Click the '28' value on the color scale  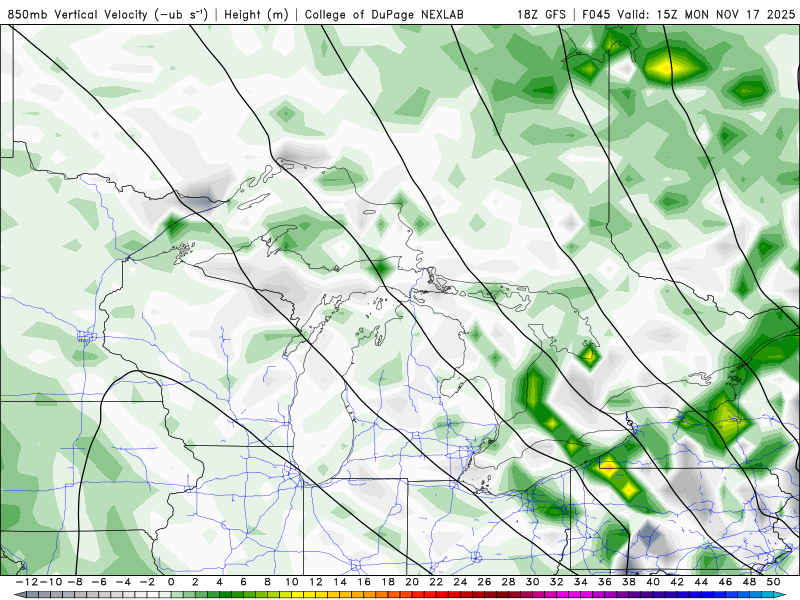(508, 582)
